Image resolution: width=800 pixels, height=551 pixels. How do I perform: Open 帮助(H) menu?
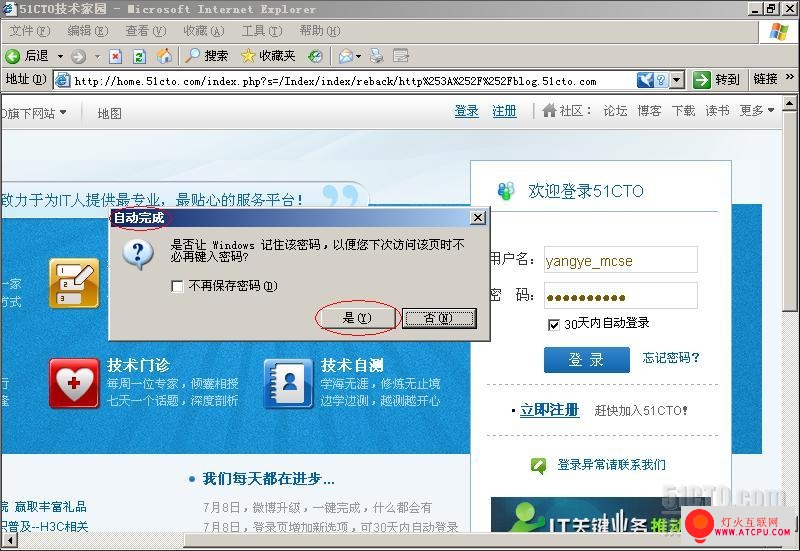point(320,31)
